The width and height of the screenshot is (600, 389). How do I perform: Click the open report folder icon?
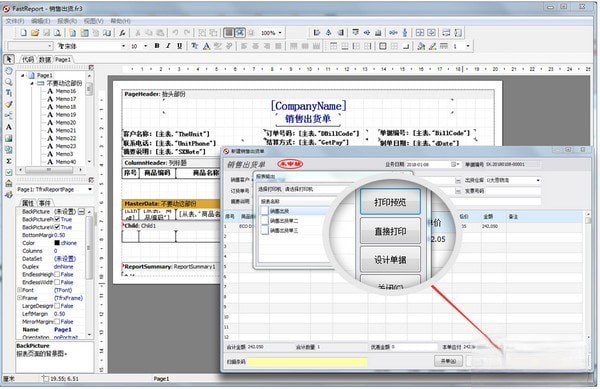point(35,33)
